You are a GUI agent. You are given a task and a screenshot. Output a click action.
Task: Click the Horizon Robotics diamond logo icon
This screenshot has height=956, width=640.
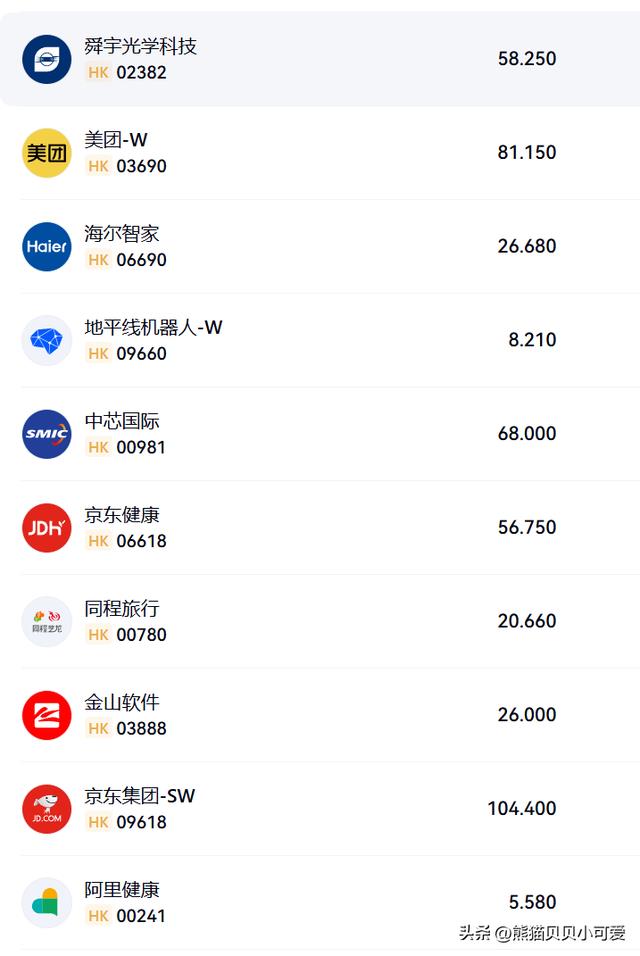click(47, 340)
